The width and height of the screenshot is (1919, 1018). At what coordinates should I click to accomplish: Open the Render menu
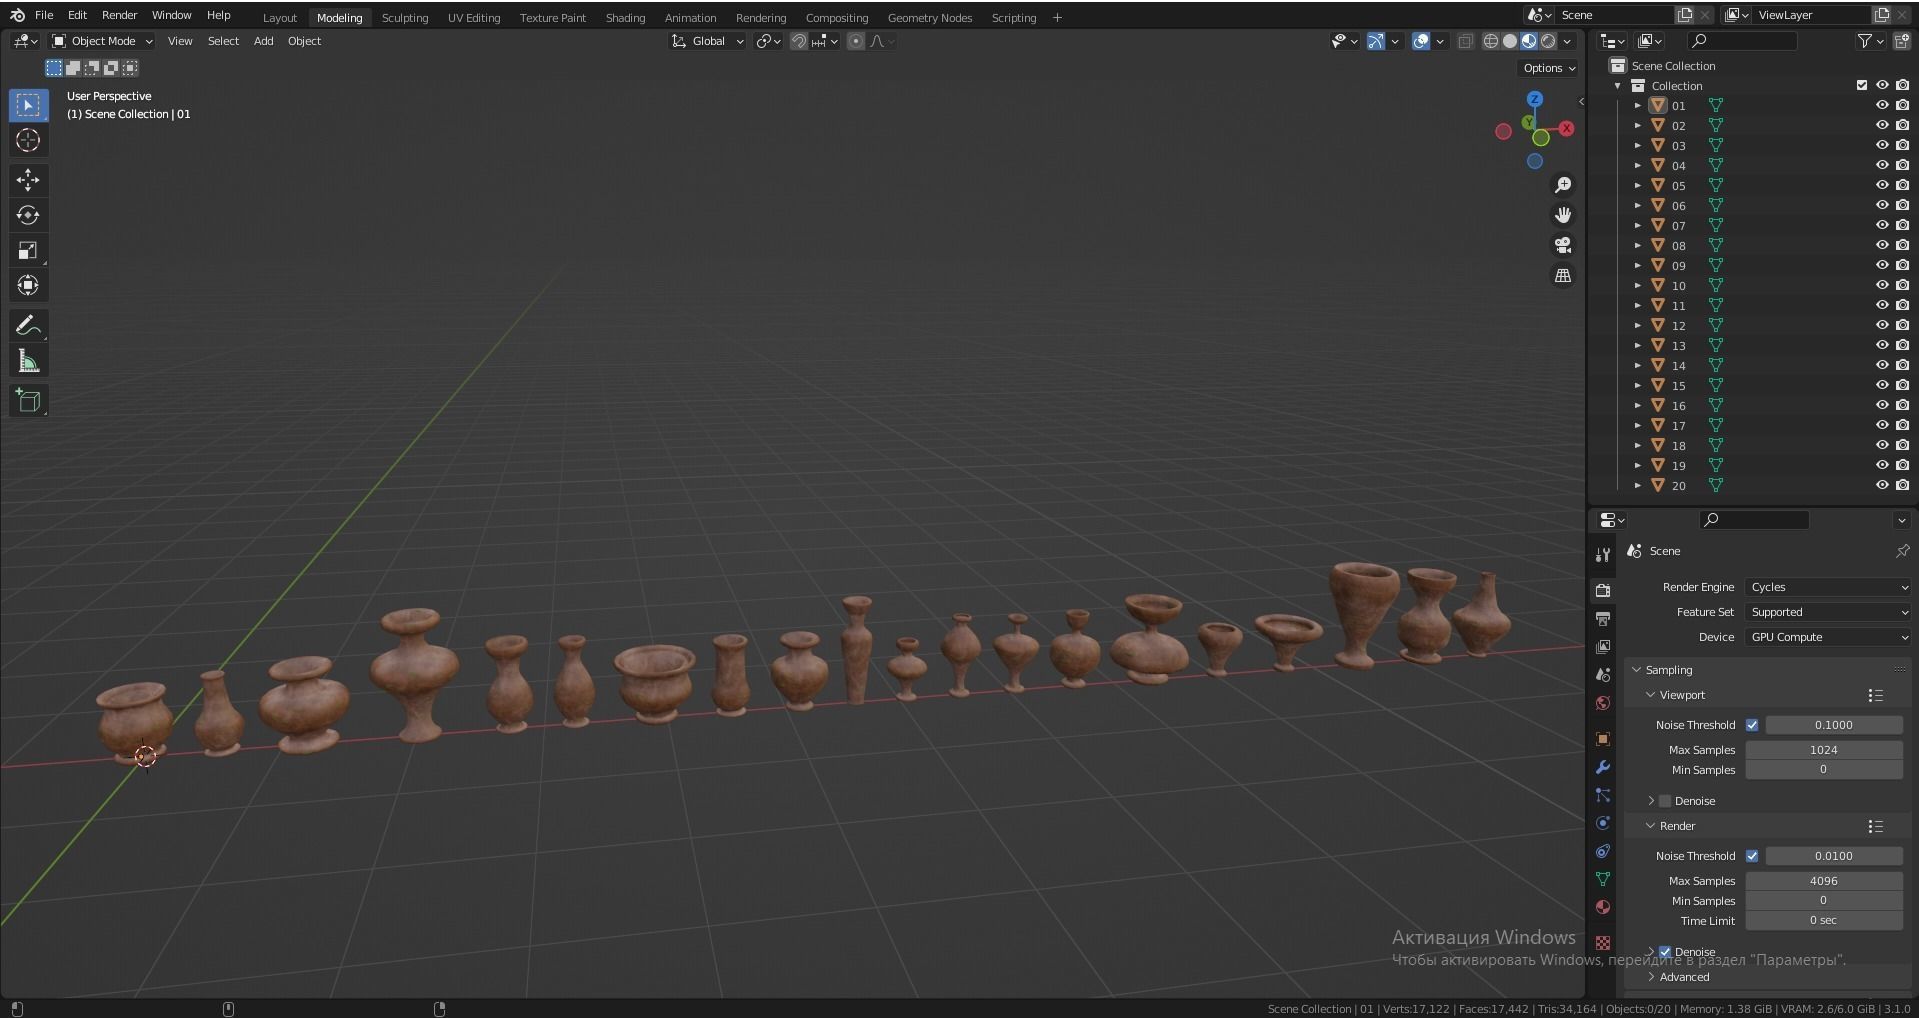pos(119,15)
